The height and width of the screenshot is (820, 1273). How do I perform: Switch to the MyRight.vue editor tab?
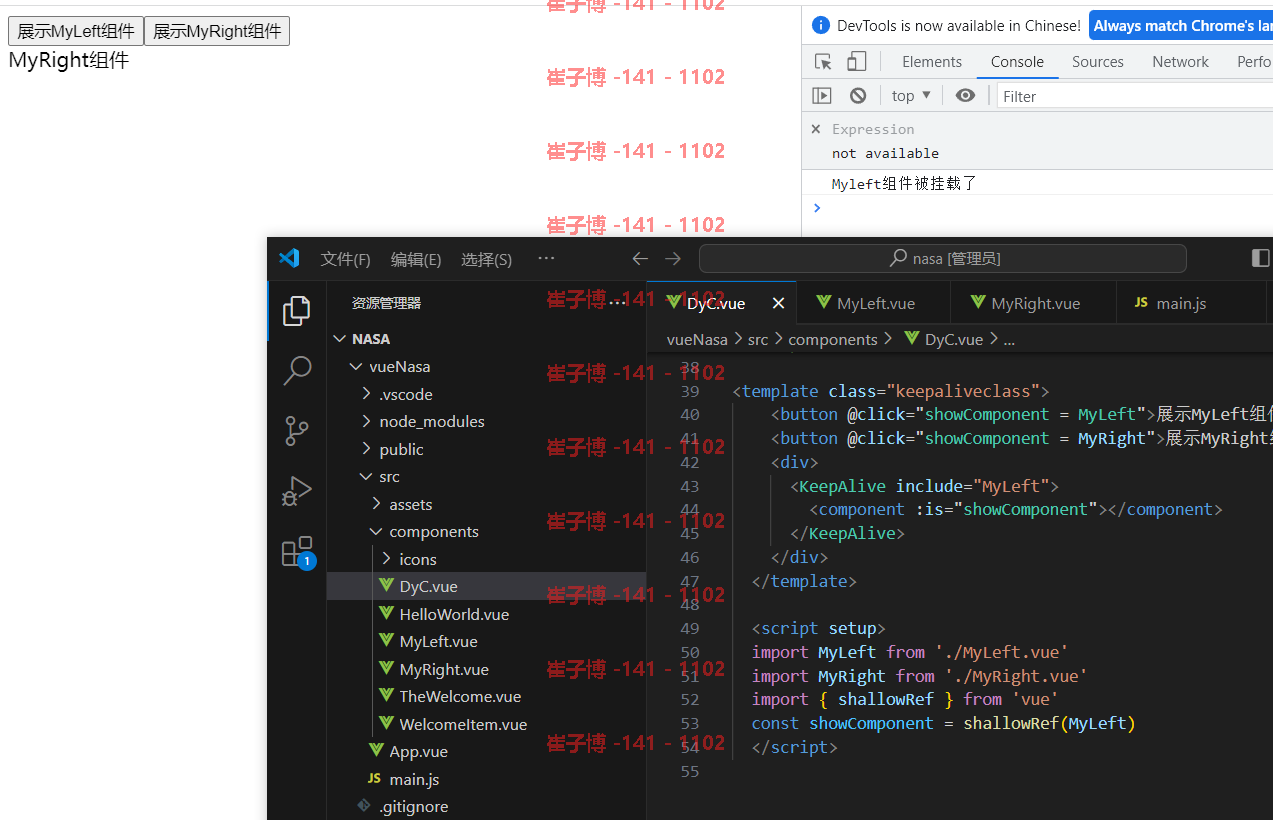click(1035, 303)
